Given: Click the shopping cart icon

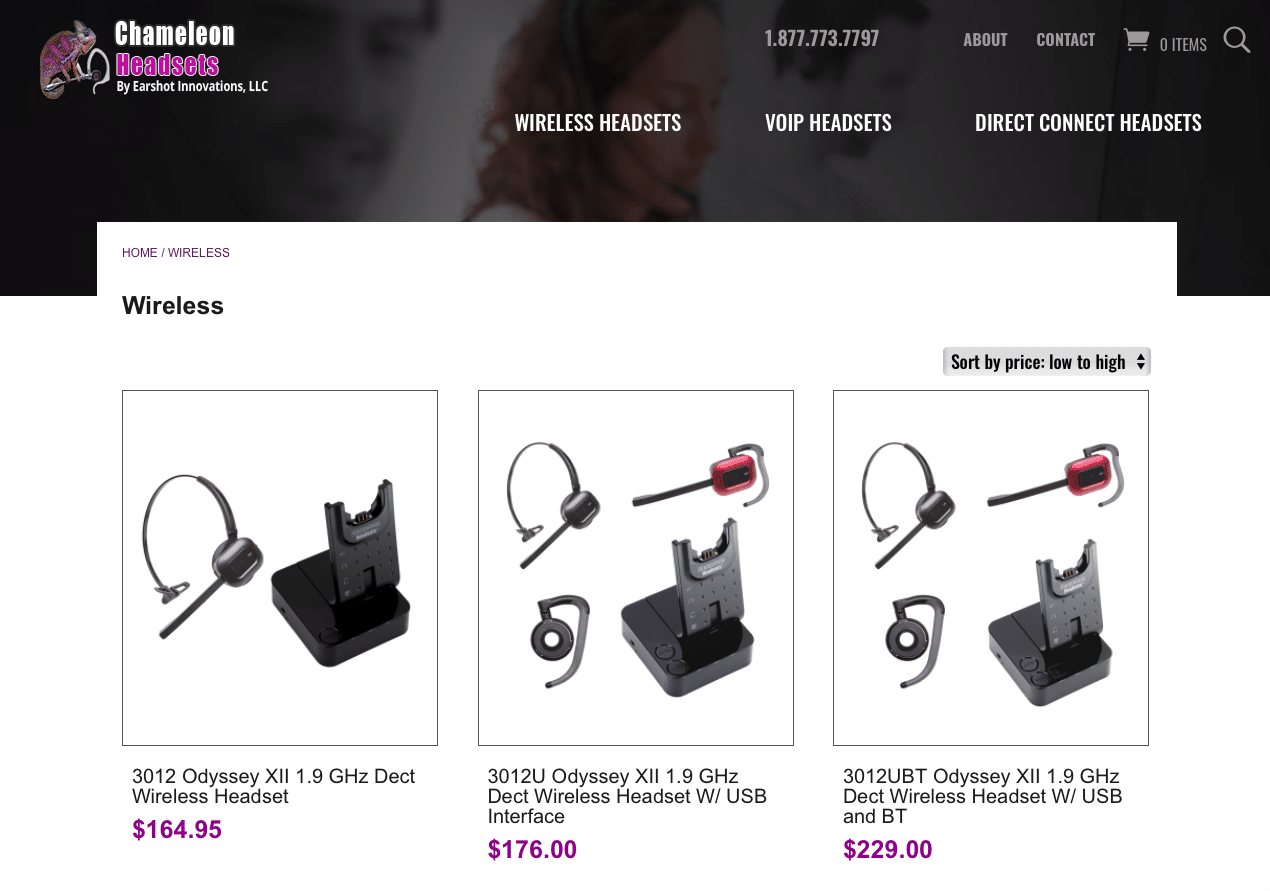Looking at the screenshot, I should pos(1136,40).
